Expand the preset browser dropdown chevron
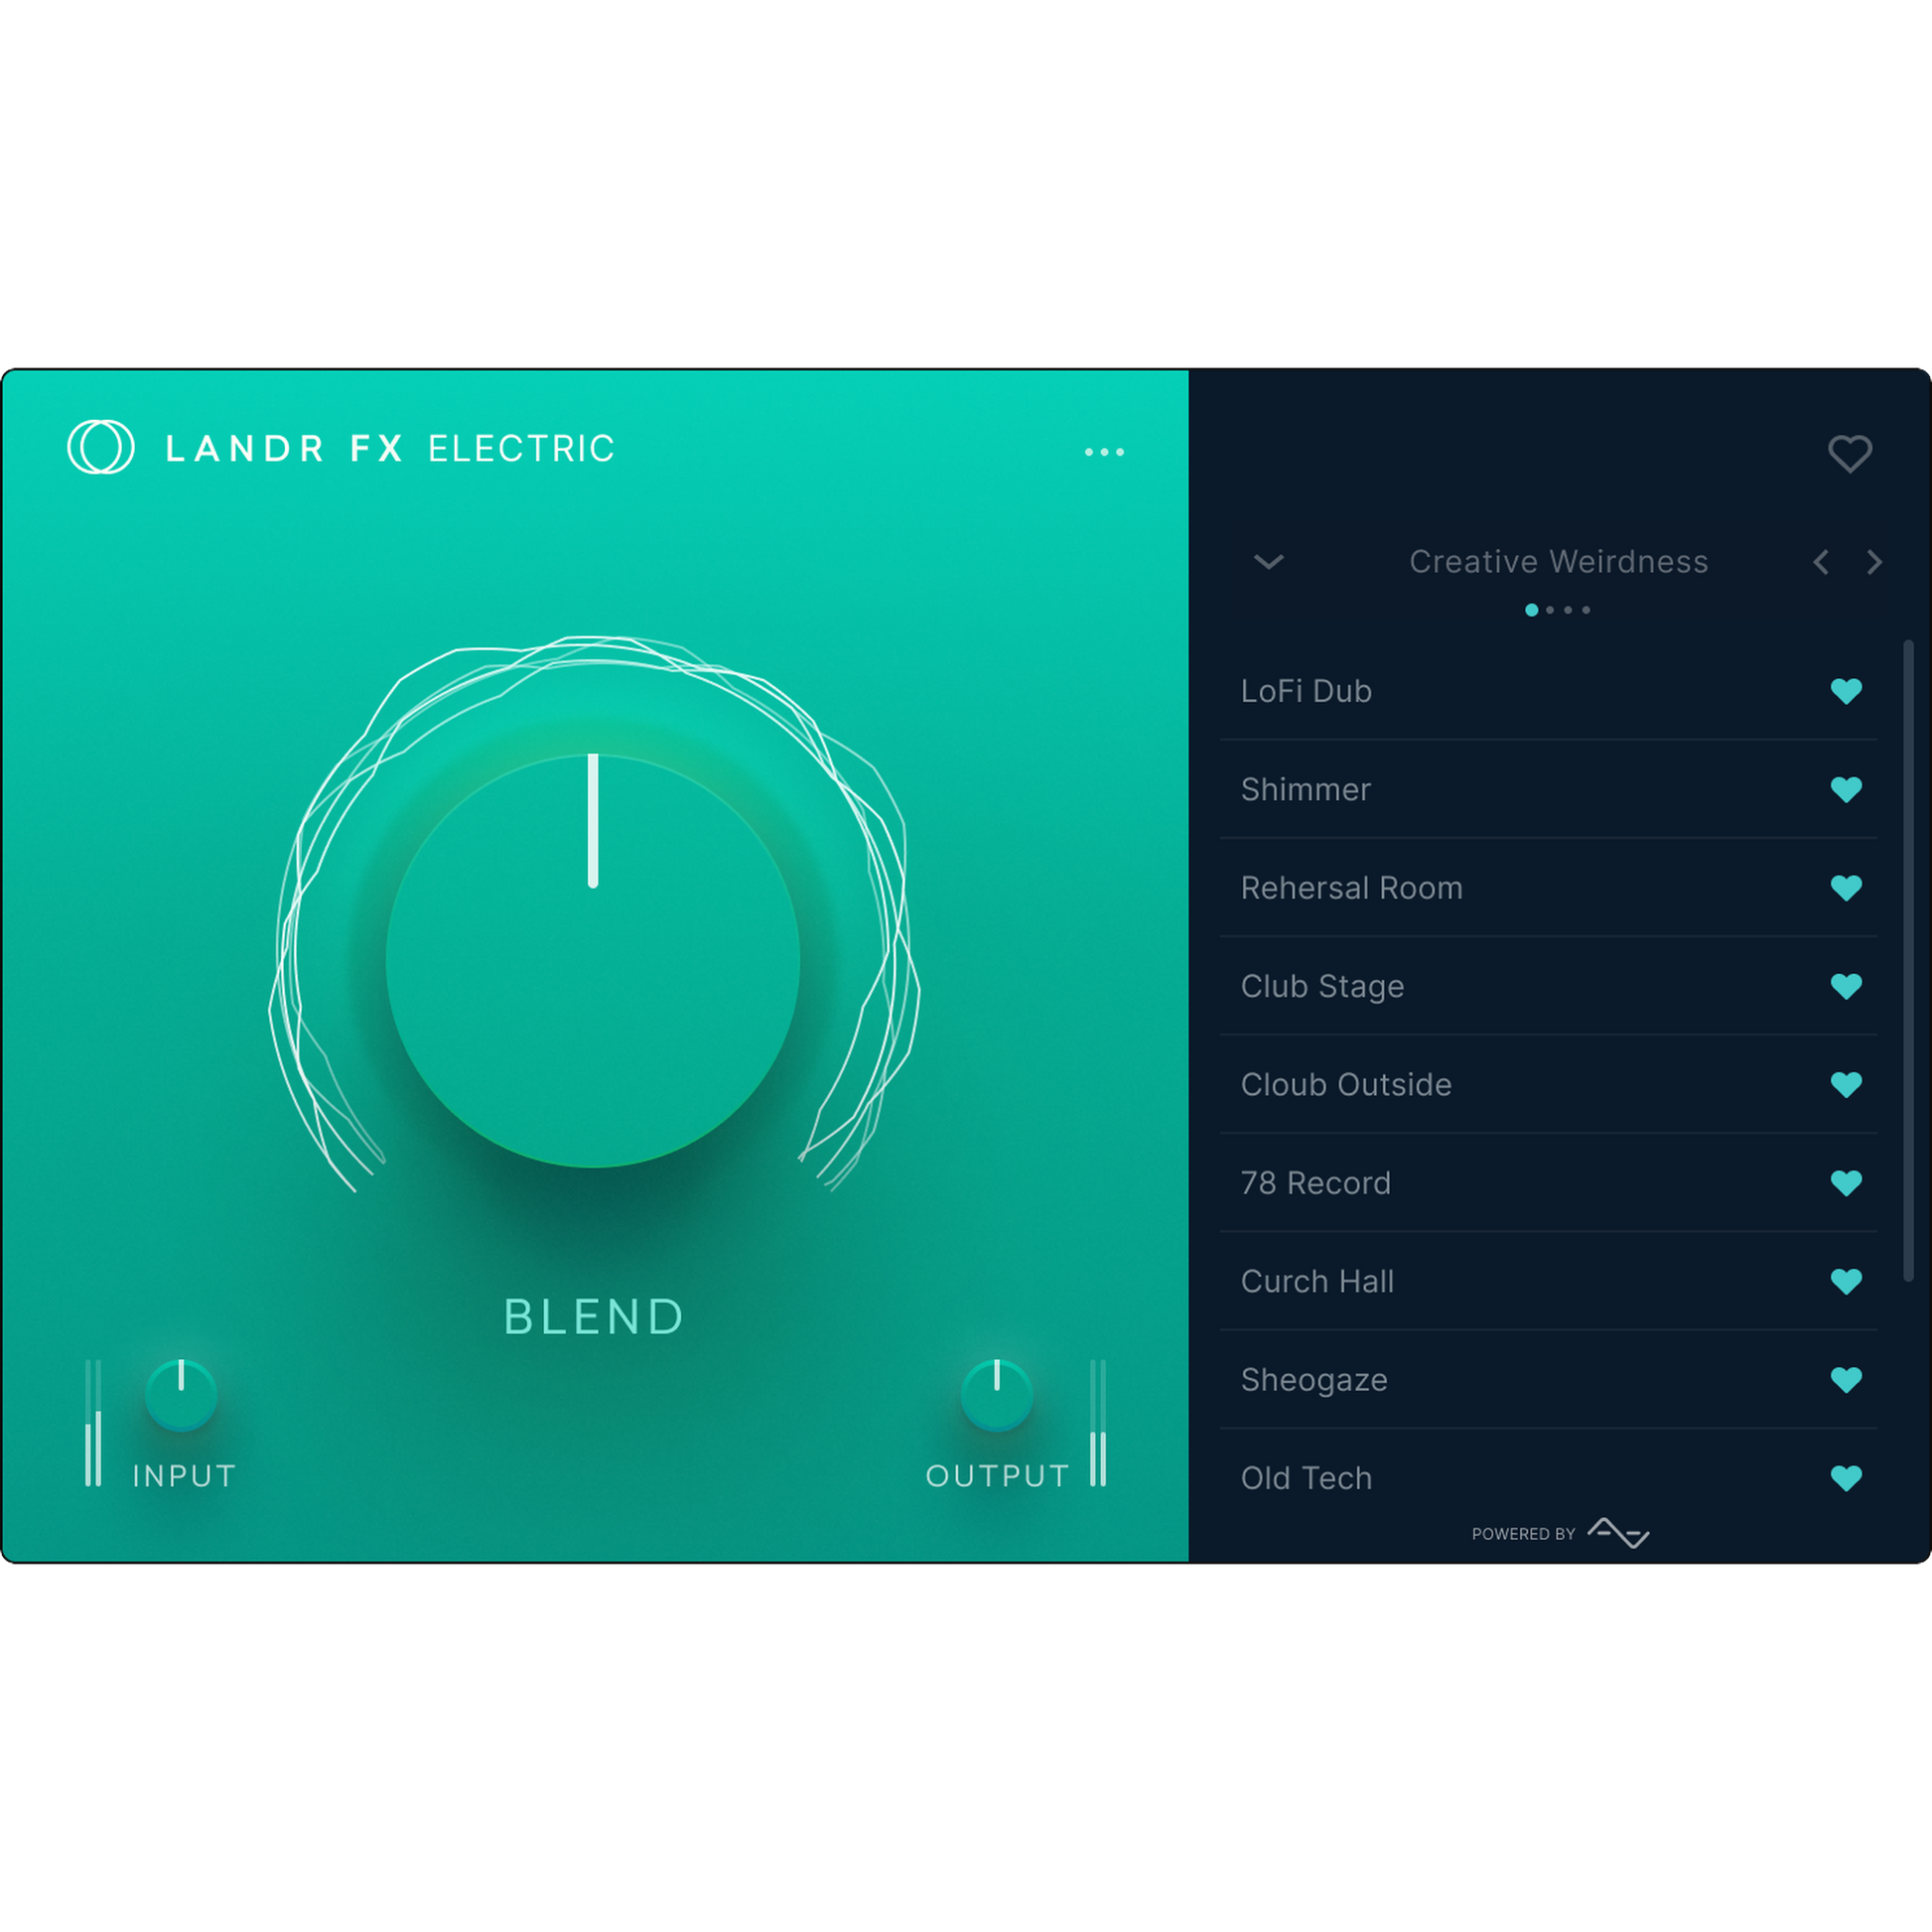 click(x=1268, y=562)
